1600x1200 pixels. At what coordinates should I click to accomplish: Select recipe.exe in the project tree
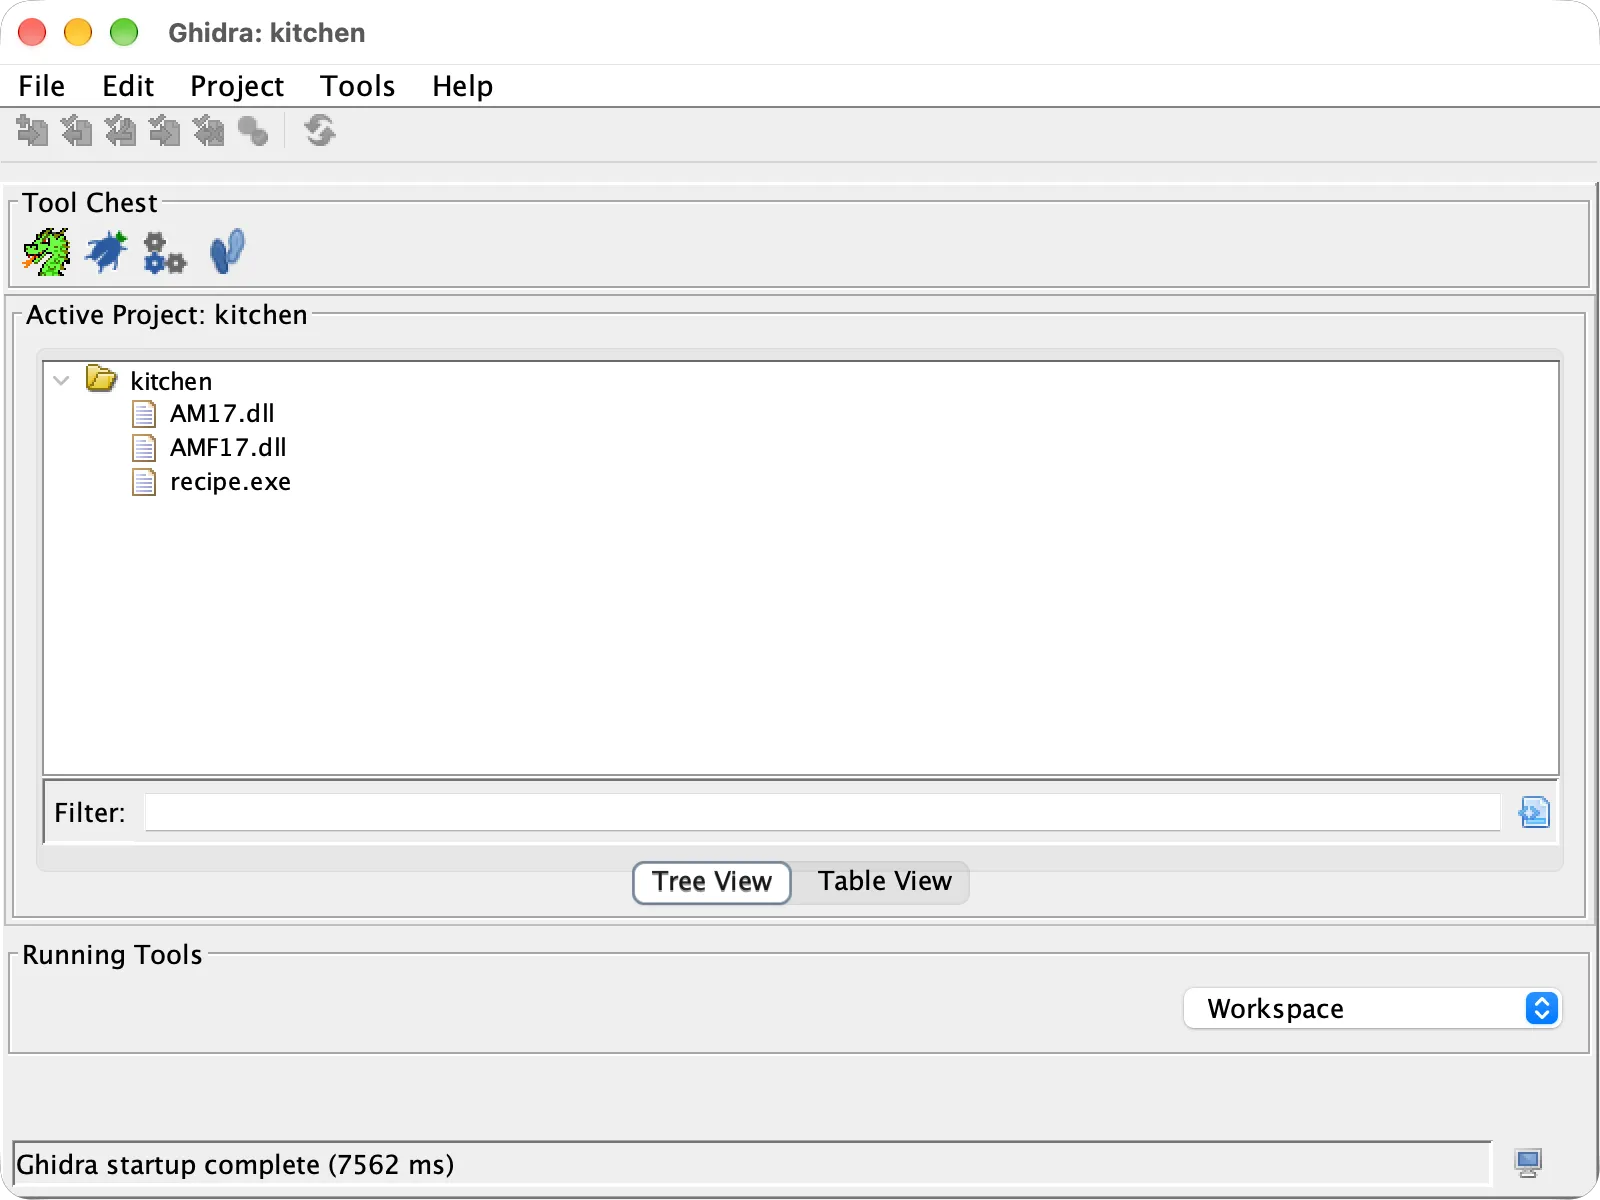(x=230, y=482)
